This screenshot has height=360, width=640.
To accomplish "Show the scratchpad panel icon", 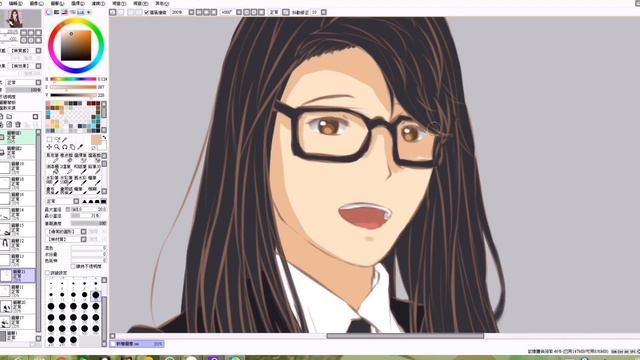I will click(x=89, y=12).
